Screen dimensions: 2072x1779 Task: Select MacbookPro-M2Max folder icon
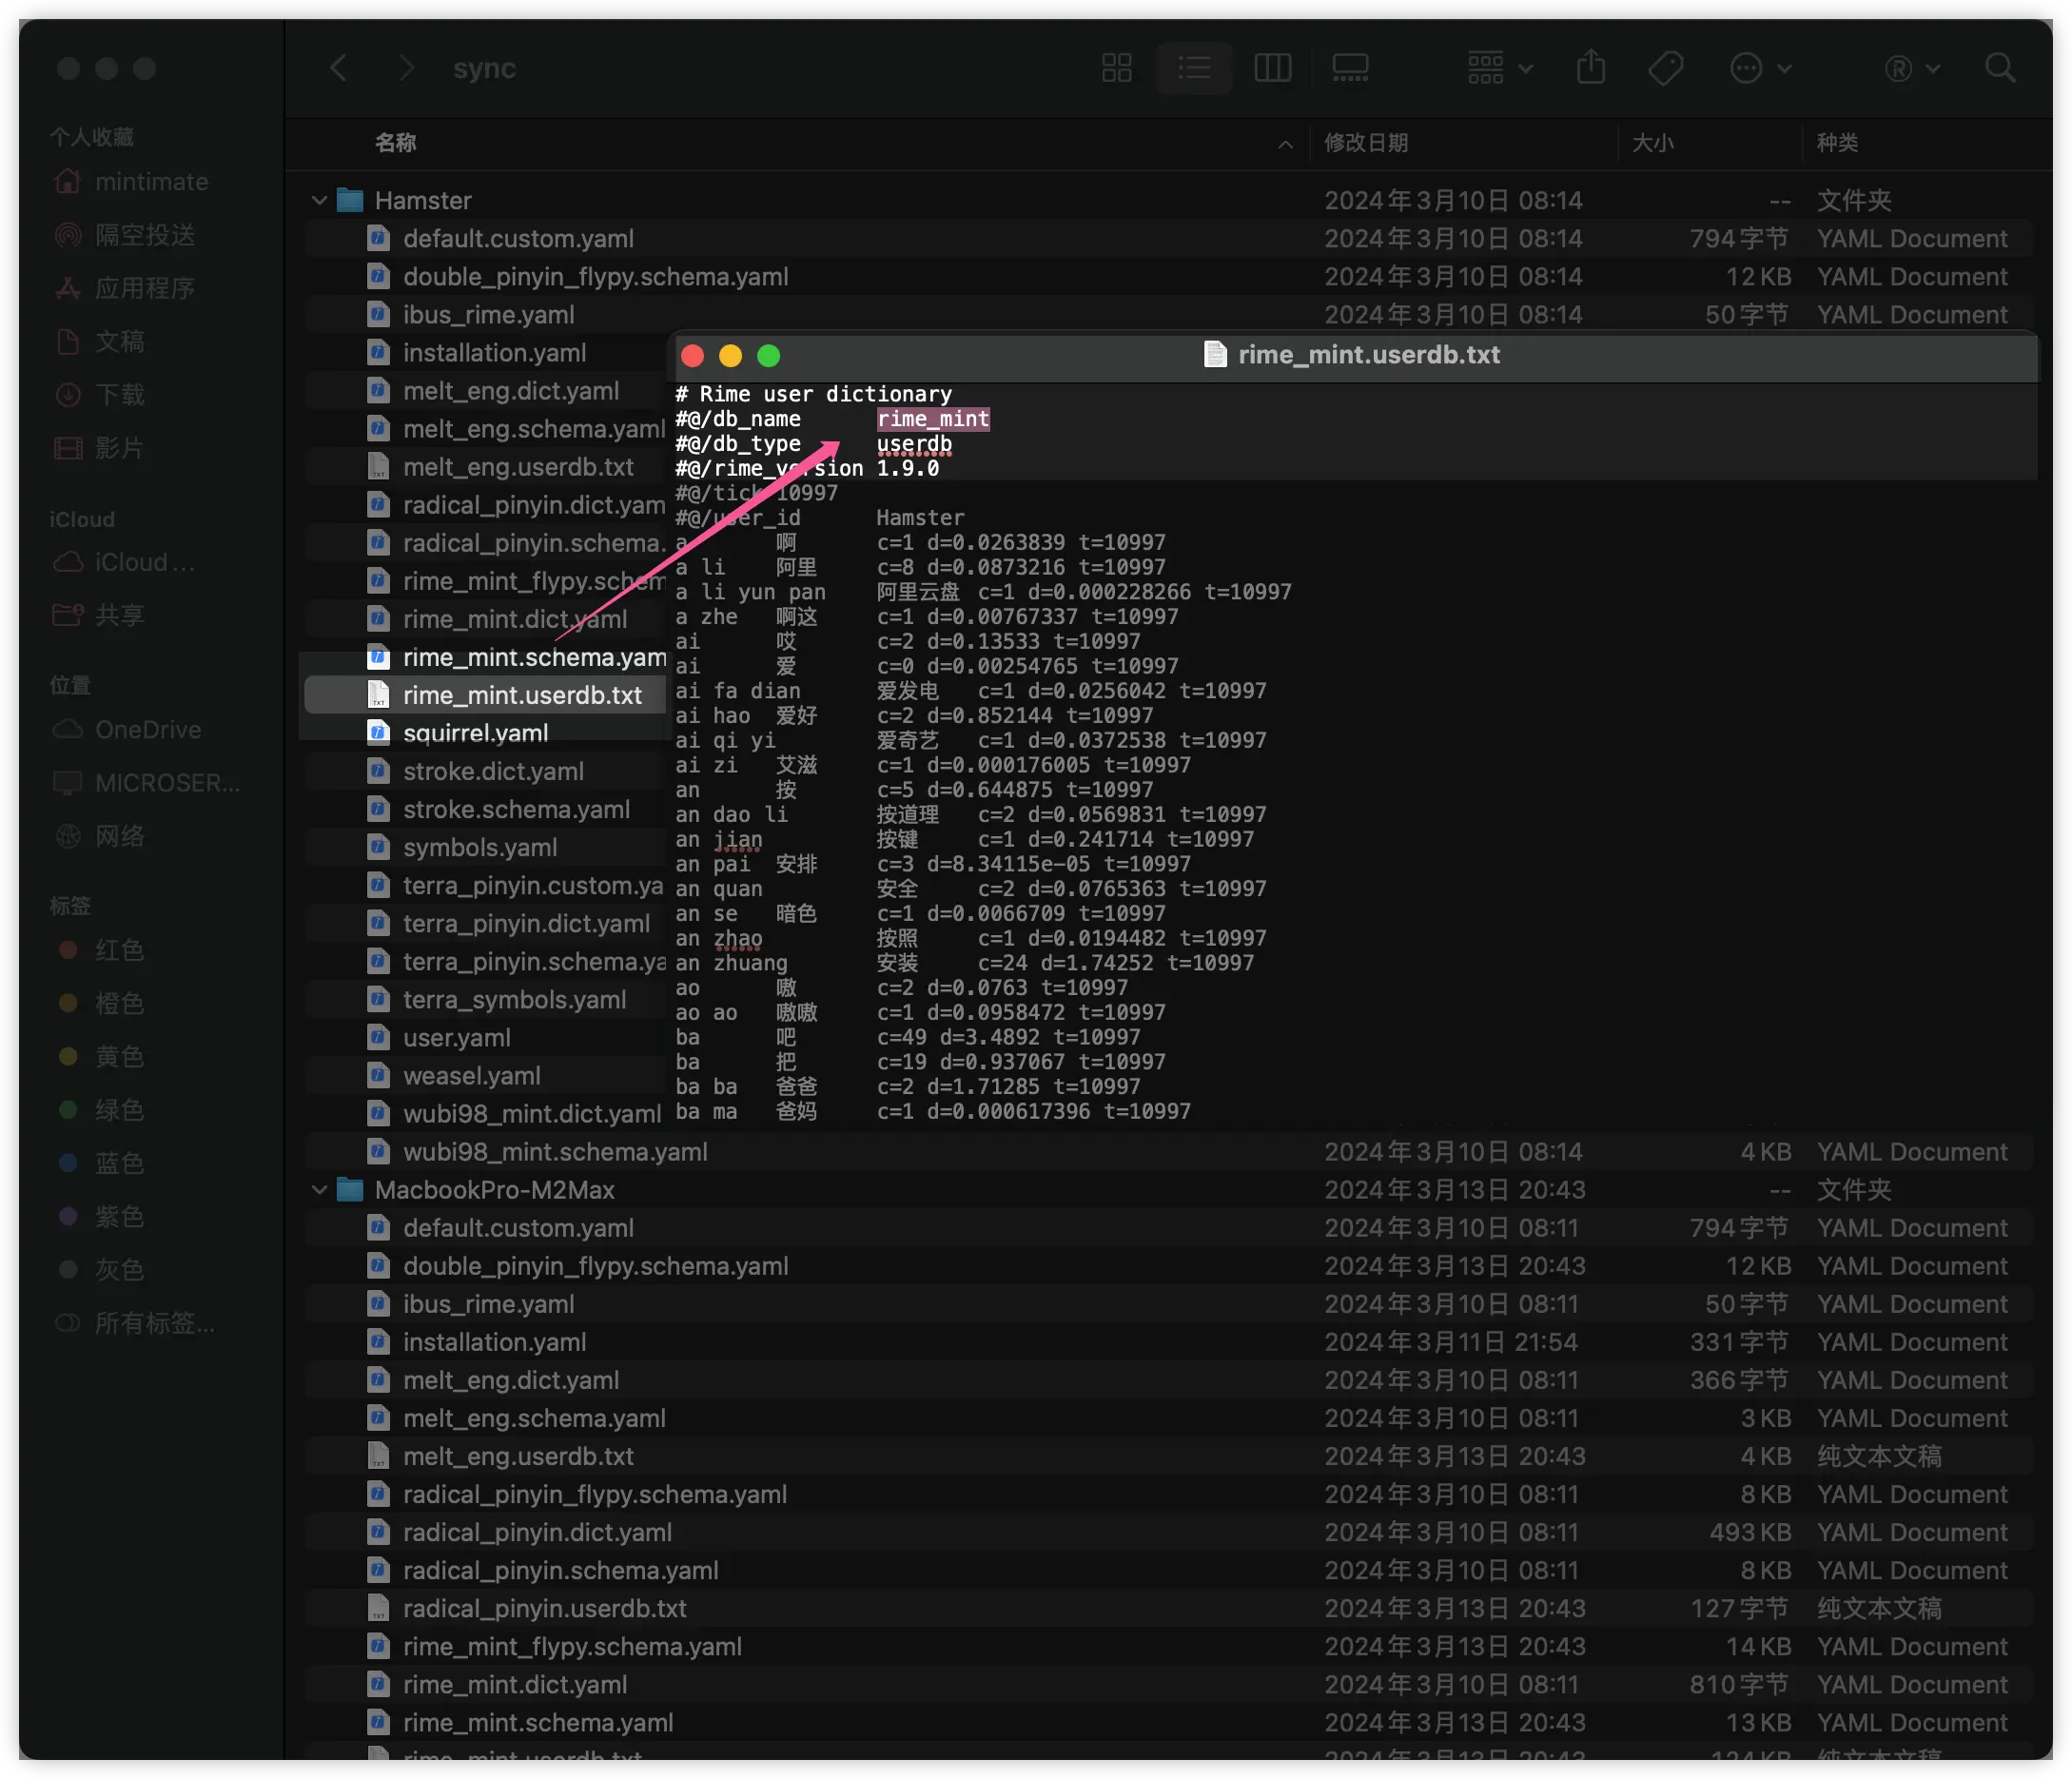tap(349, 1189)
